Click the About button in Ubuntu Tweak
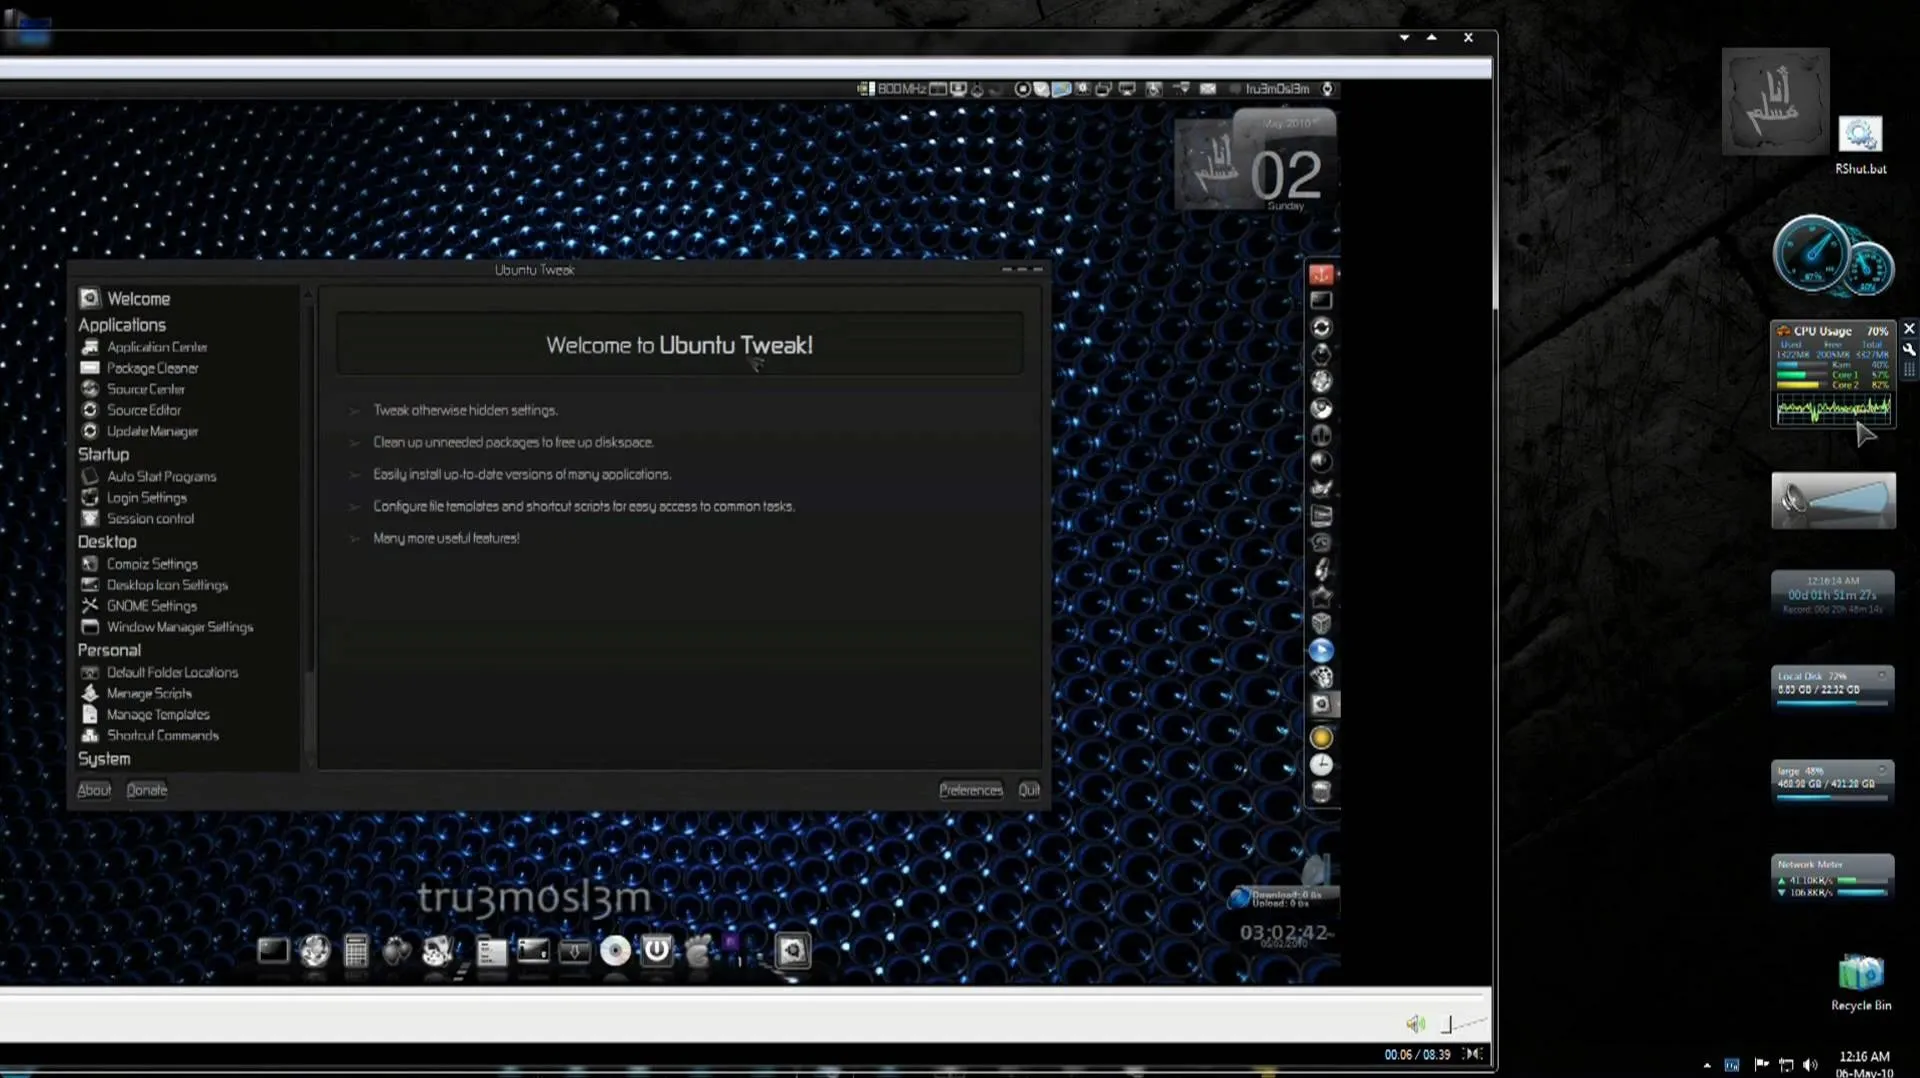This screenshot has height=1078, width=1920. (94, 790)
